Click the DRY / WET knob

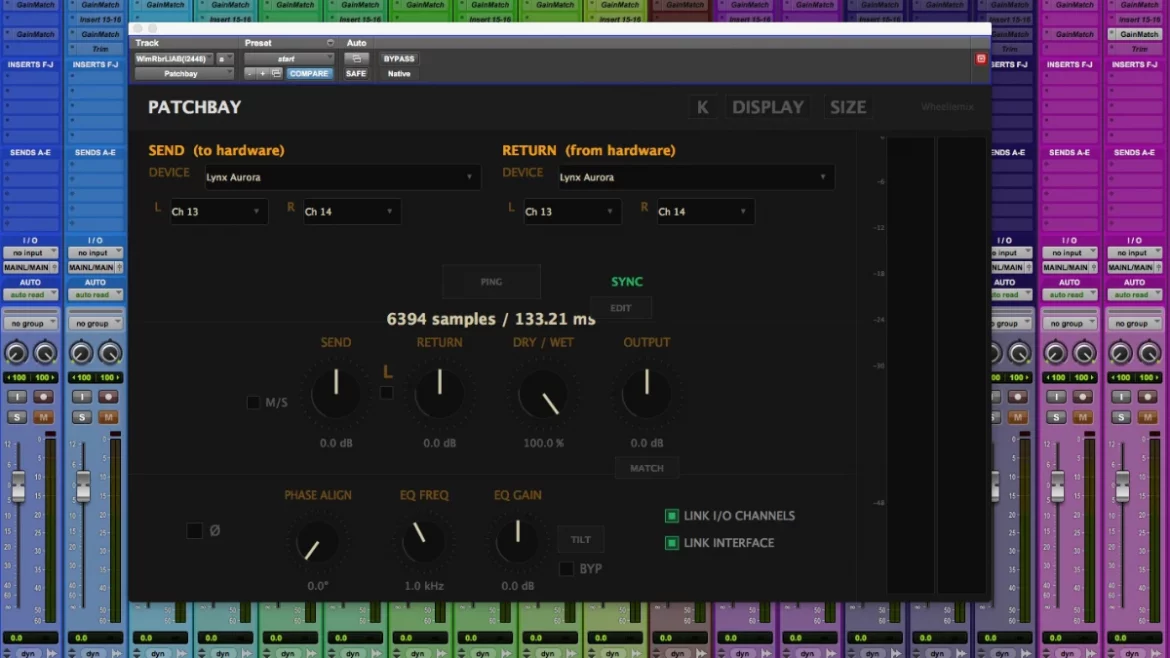click(x=543, y=394)
